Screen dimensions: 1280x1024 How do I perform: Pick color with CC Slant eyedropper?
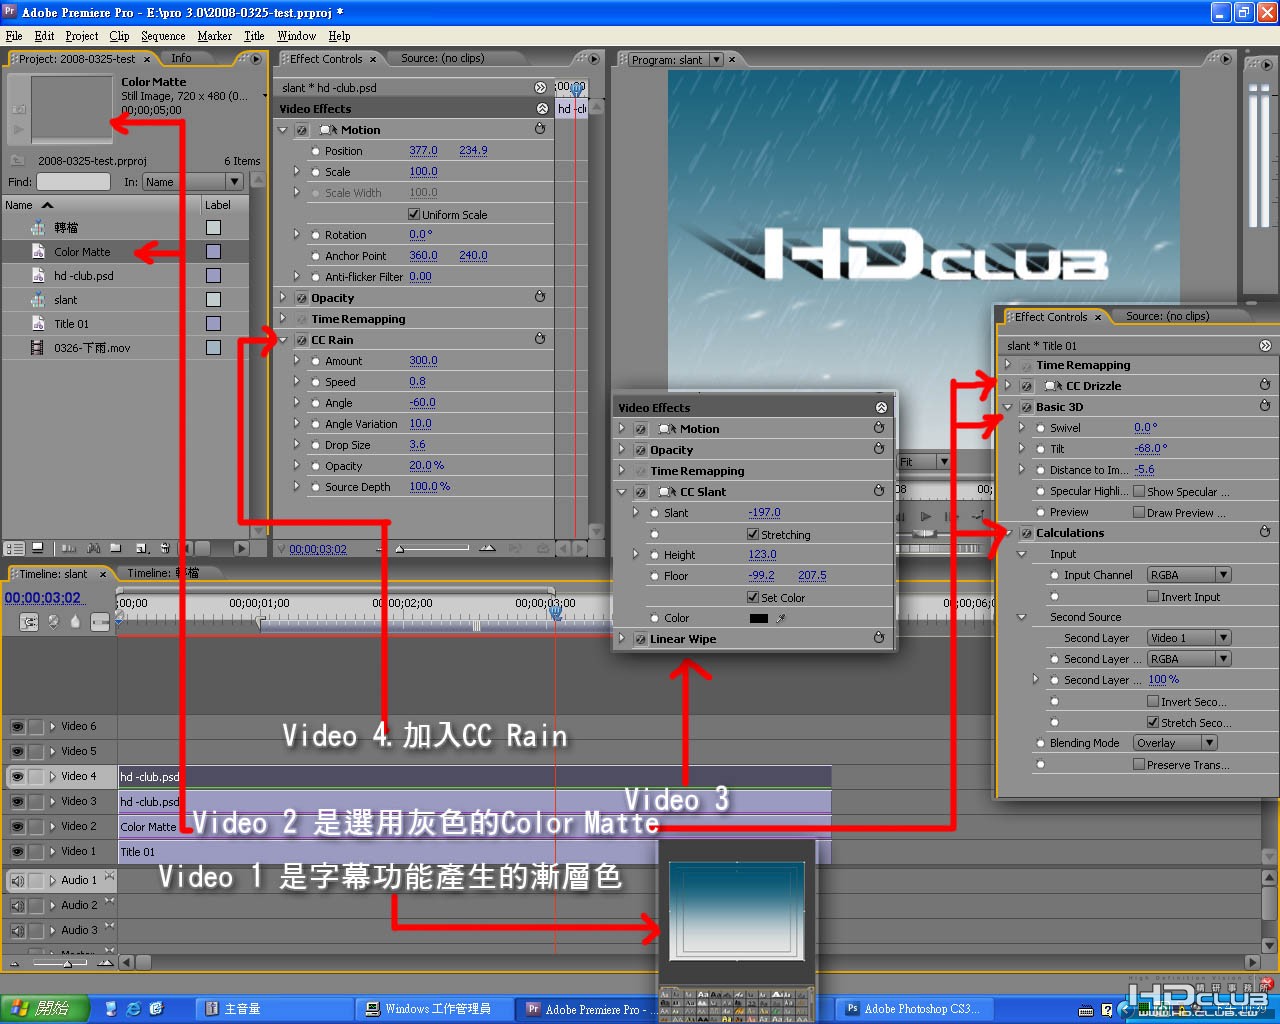(781, 618)
